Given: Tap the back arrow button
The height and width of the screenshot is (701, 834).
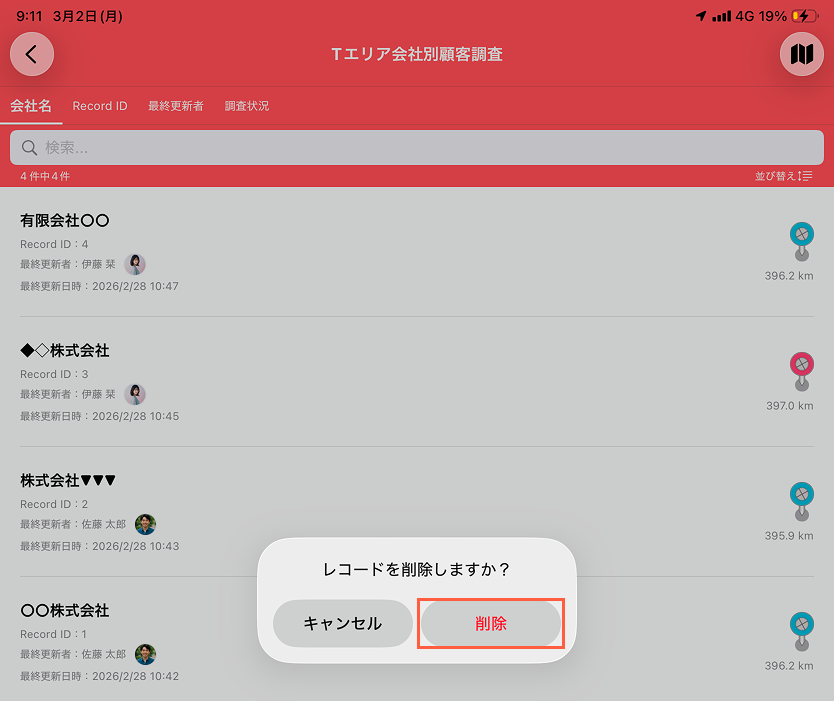Looking at the screenshot, I should (x=32, y=54).
